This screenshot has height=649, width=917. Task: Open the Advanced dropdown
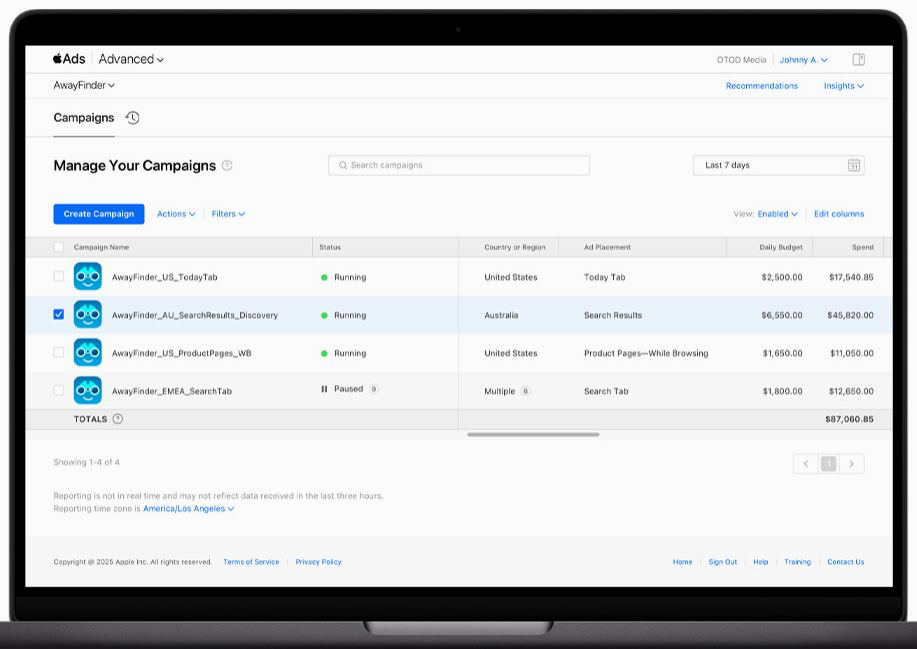coord(131,59)
